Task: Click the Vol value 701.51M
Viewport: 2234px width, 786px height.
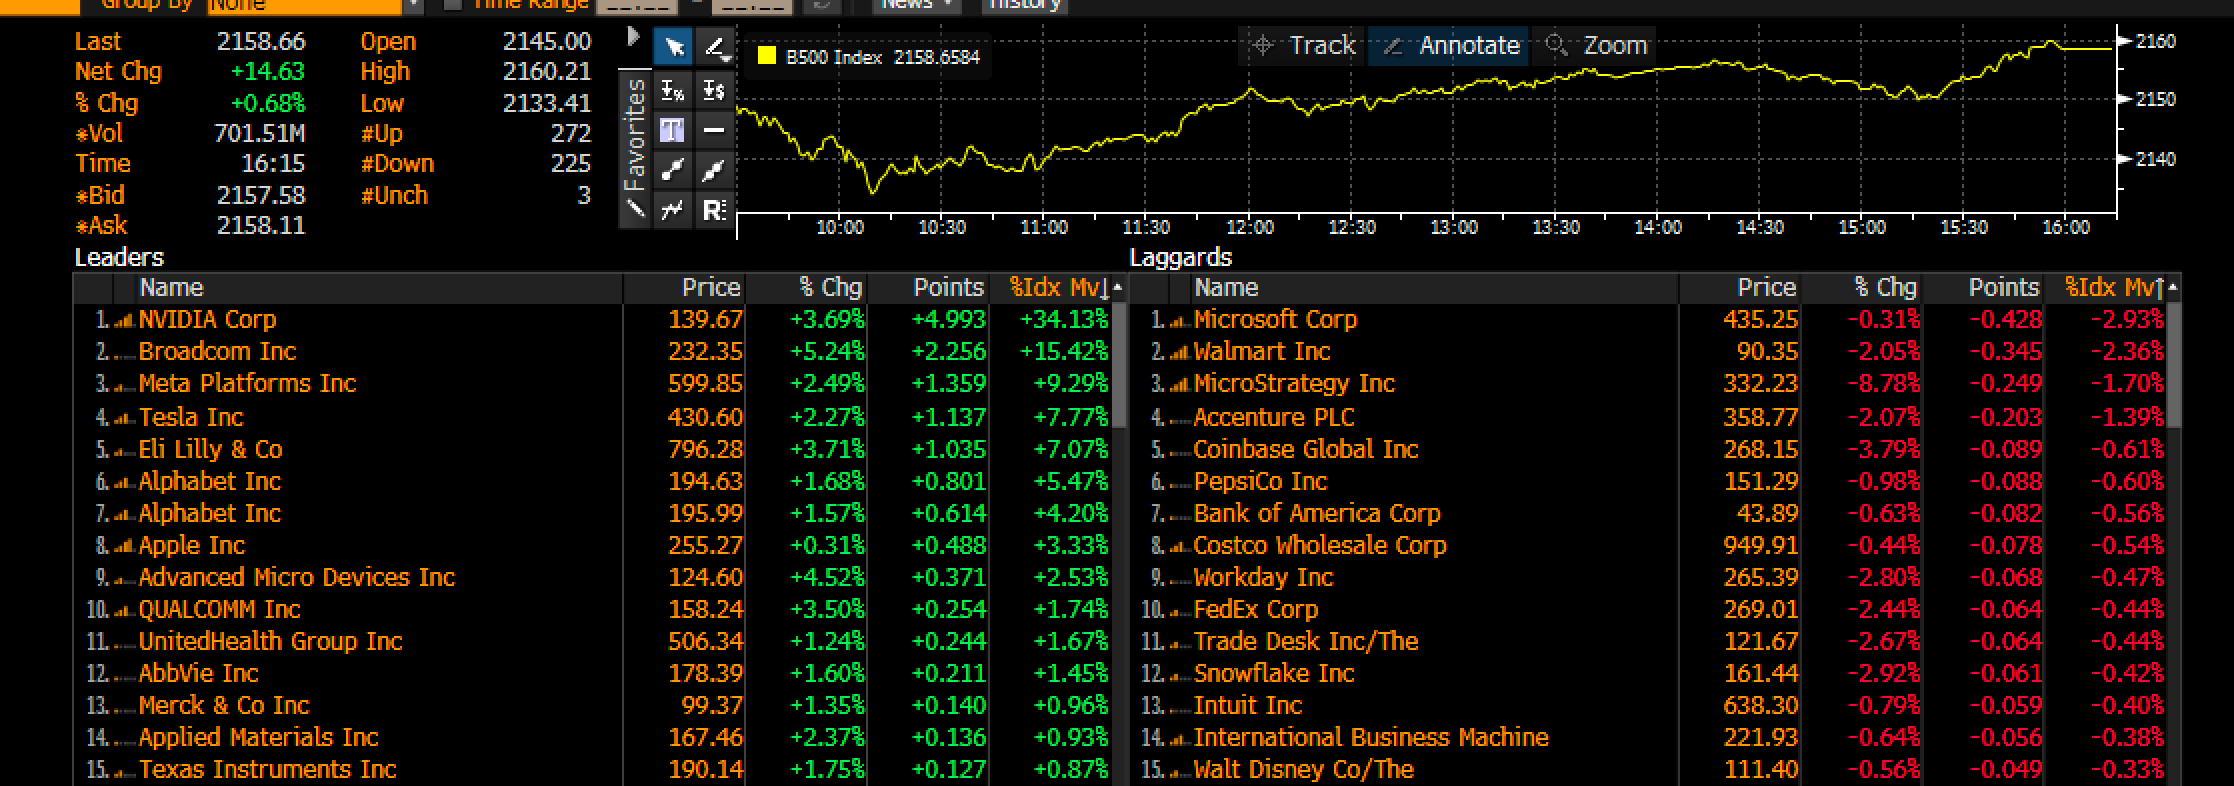Action: point(260,133)
